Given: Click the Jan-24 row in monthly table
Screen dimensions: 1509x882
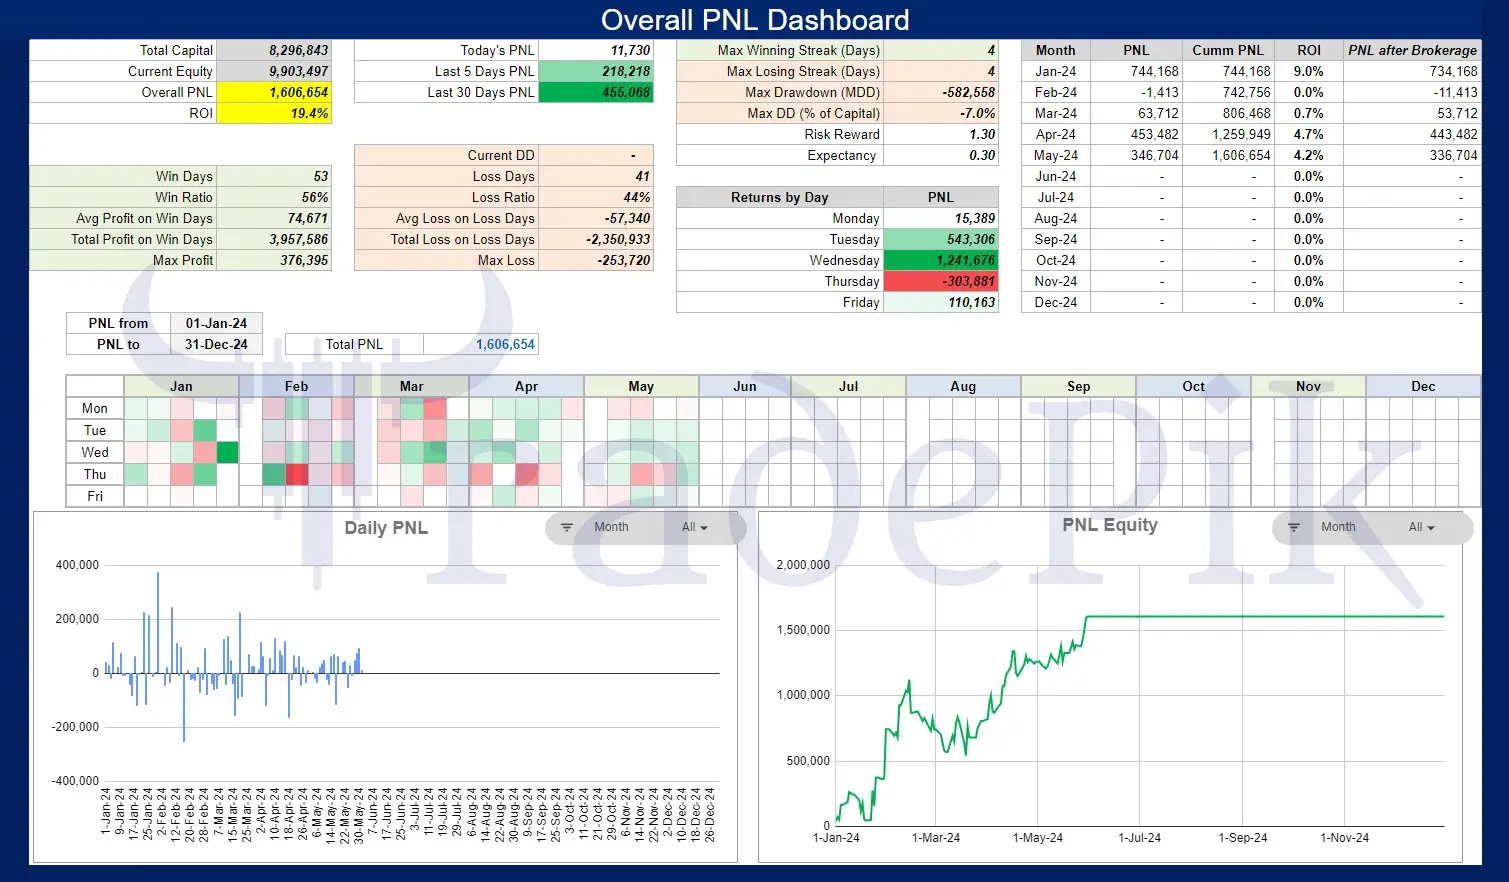Looking at the screenshot, I should pyautogui.click(x=1251, y=71).
